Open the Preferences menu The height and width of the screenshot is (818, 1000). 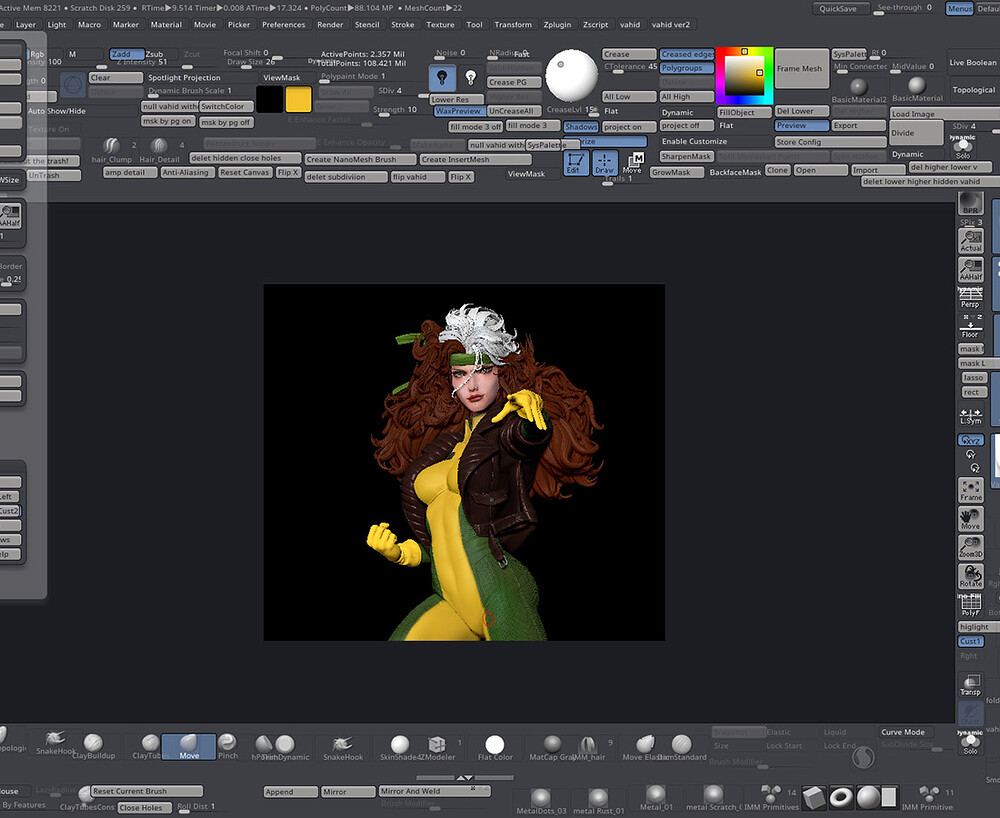pyautogui.click(x=284, y=24)
